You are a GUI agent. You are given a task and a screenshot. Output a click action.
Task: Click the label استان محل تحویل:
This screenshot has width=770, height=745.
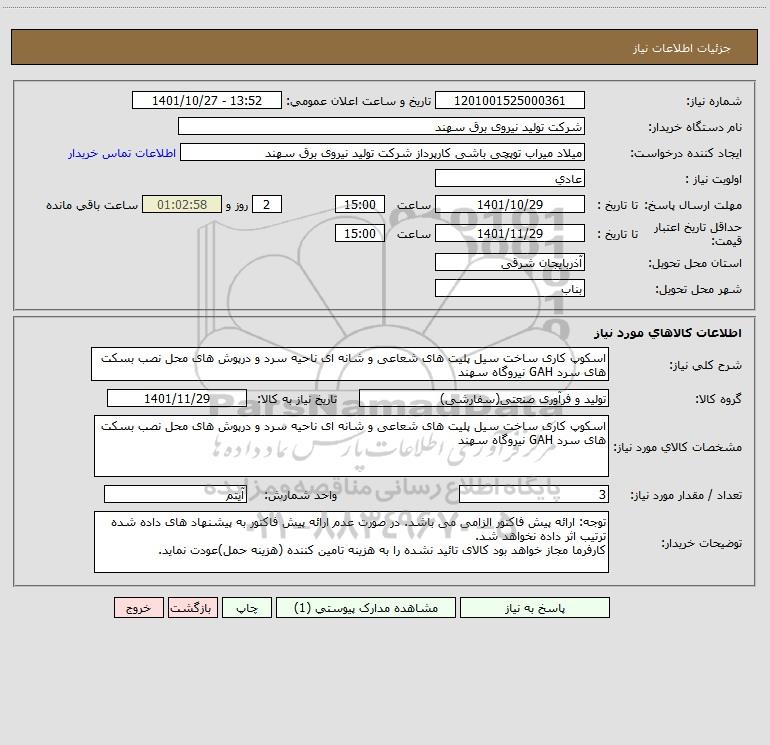click(x=695, y=264)
